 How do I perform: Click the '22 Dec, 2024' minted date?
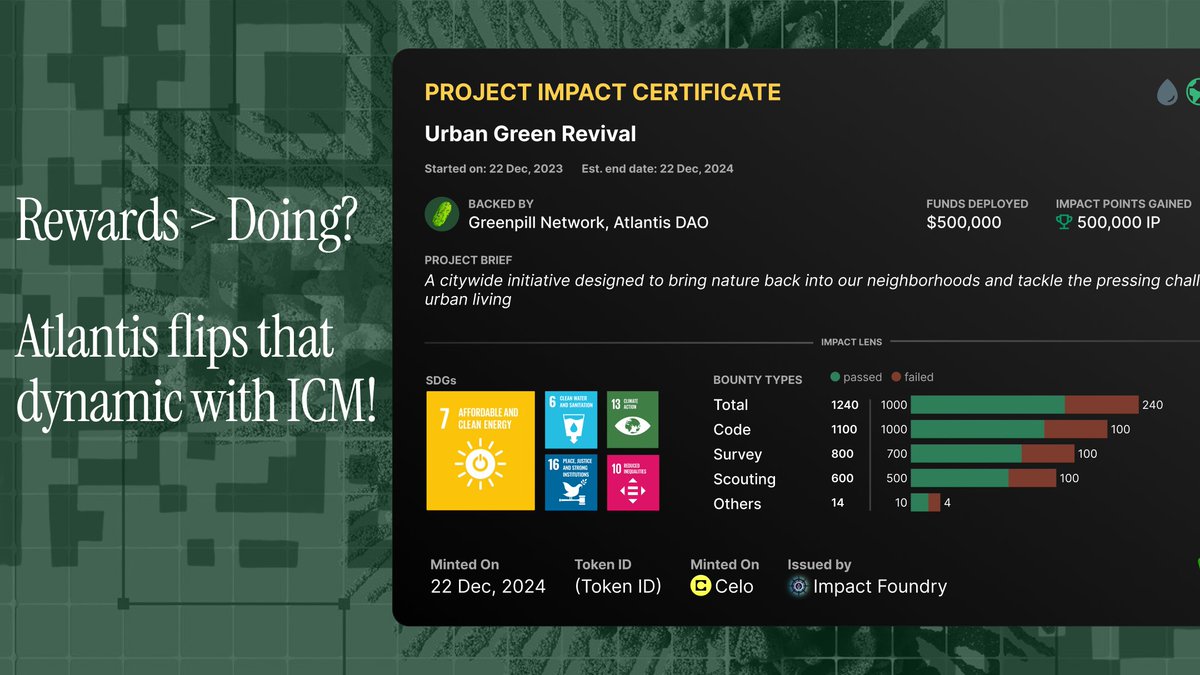pos(488,586)
